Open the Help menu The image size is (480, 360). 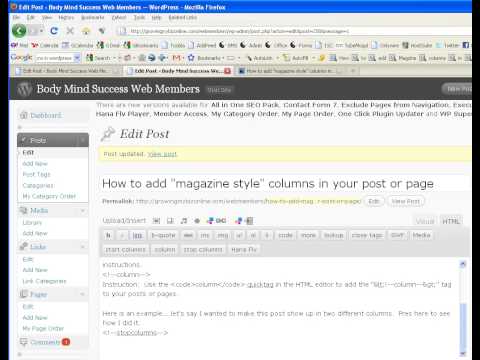pos(156,17)
